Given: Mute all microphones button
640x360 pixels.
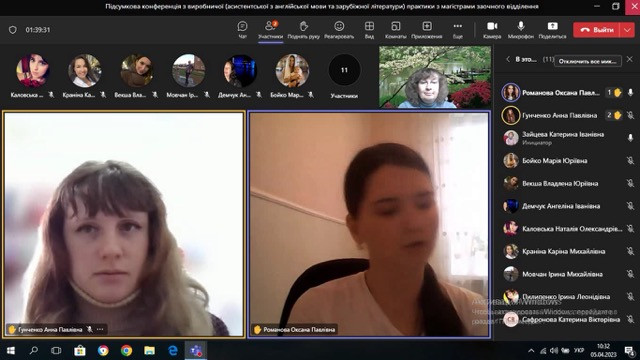Looking at the screenshot, I should [588, 61].
